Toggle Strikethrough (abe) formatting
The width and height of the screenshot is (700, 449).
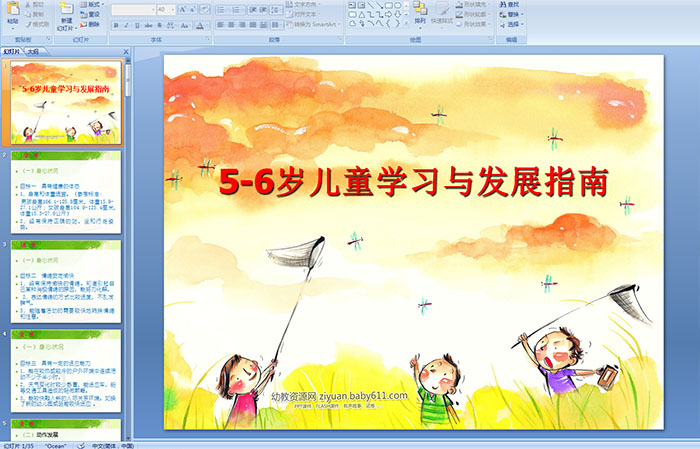pos(148,25)
